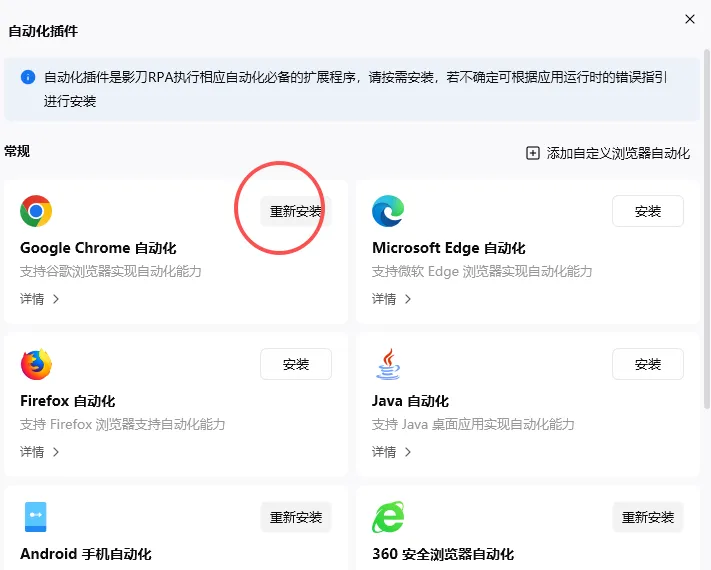Screen dimensions: 711x570
Task: Click description 支持 Java 桌面应用实现自动化能力
Action: [473, 424]
